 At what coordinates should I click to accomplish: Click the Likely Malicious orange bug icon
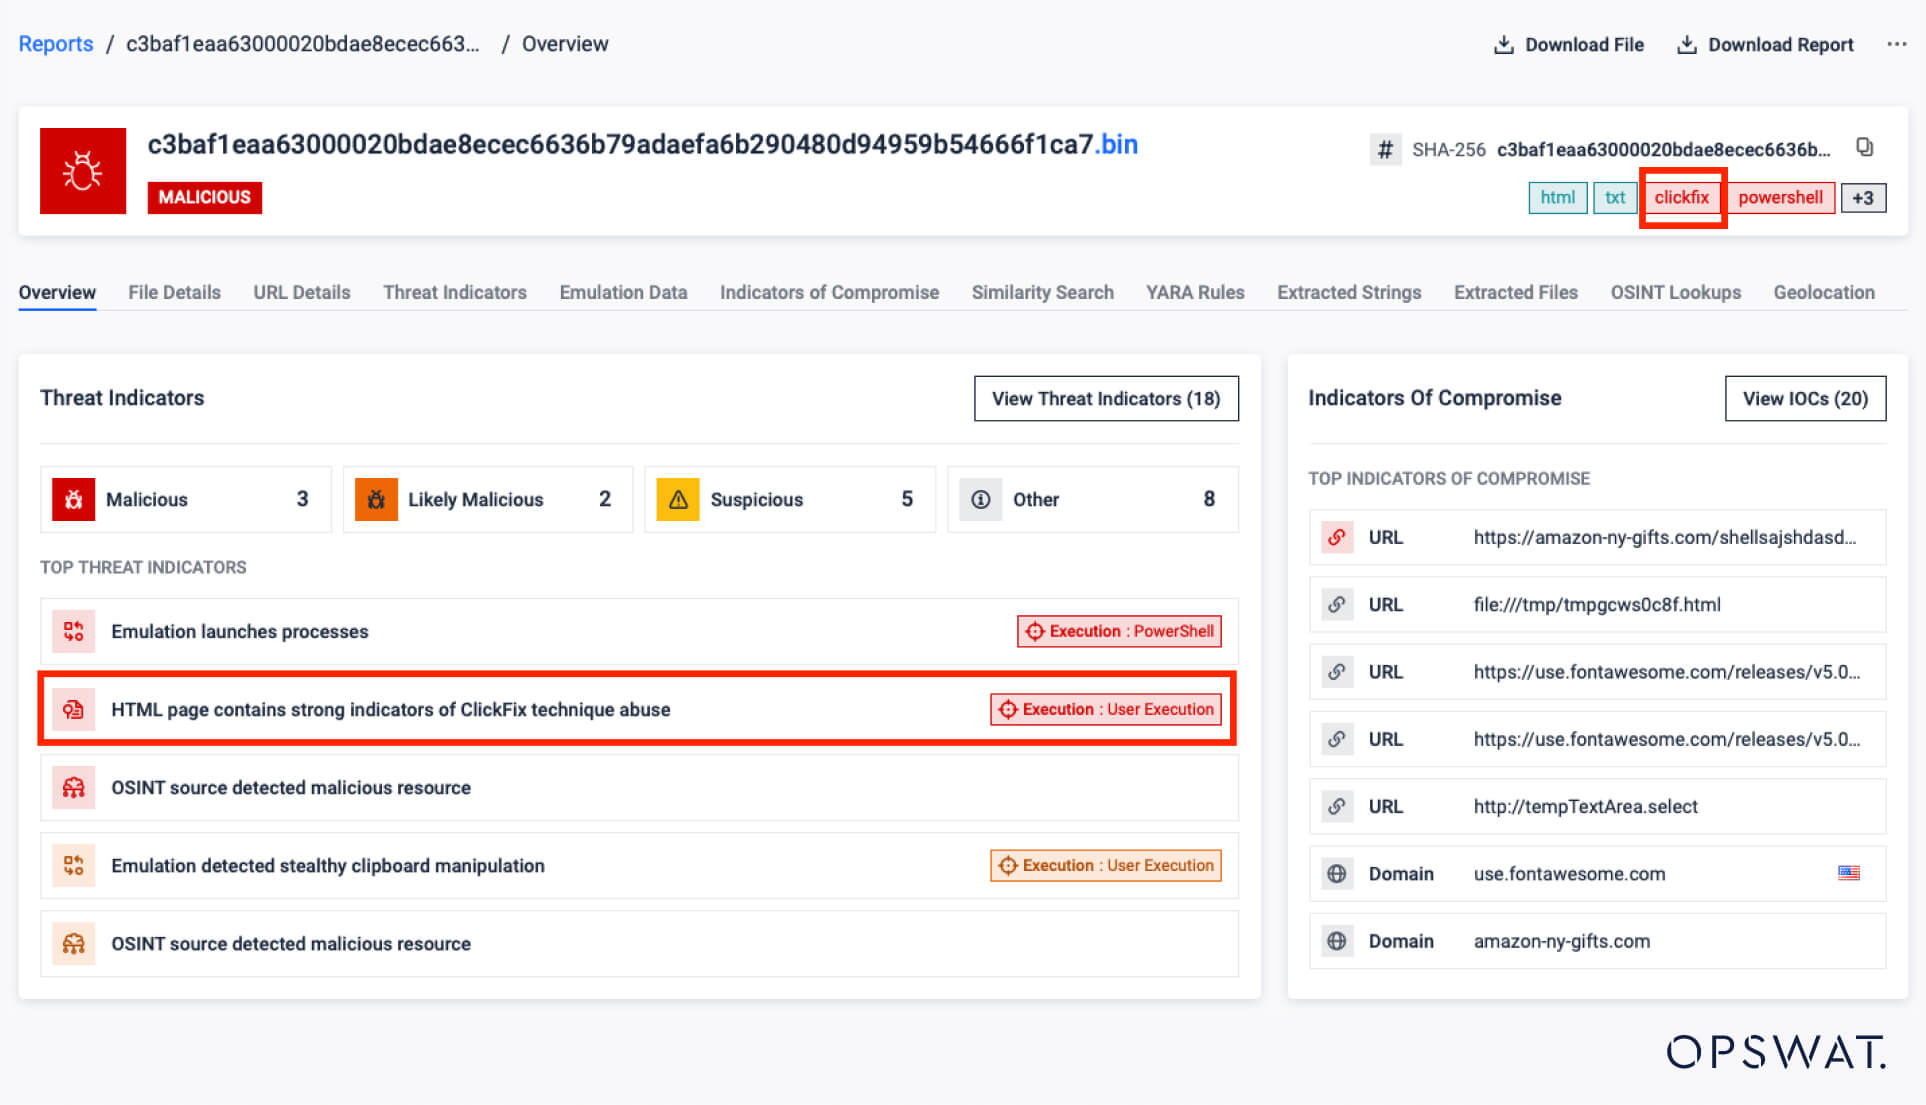click(x=376, y=499)
